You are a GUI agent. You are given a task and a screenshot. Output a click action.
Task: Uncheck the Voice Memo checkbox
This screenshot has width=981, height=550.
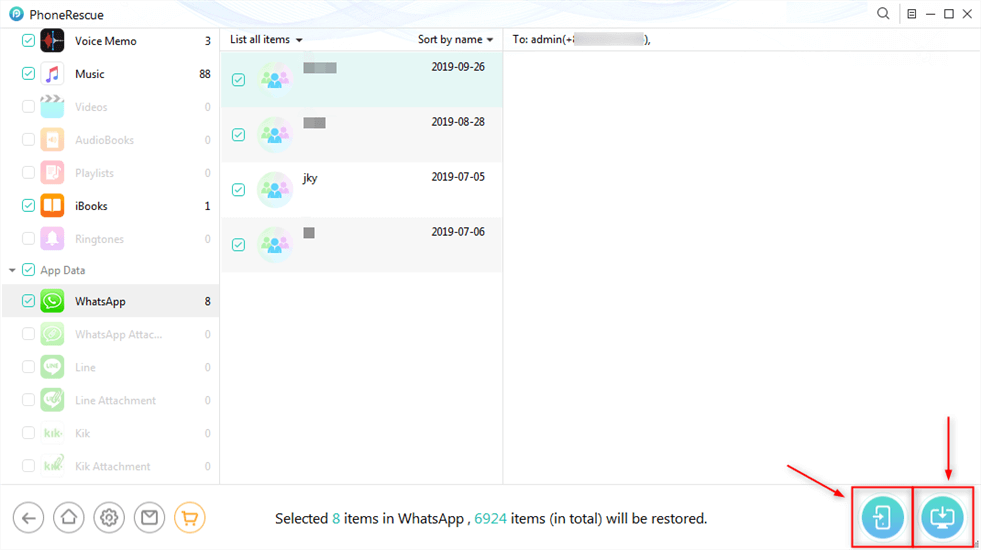(28, 41)
